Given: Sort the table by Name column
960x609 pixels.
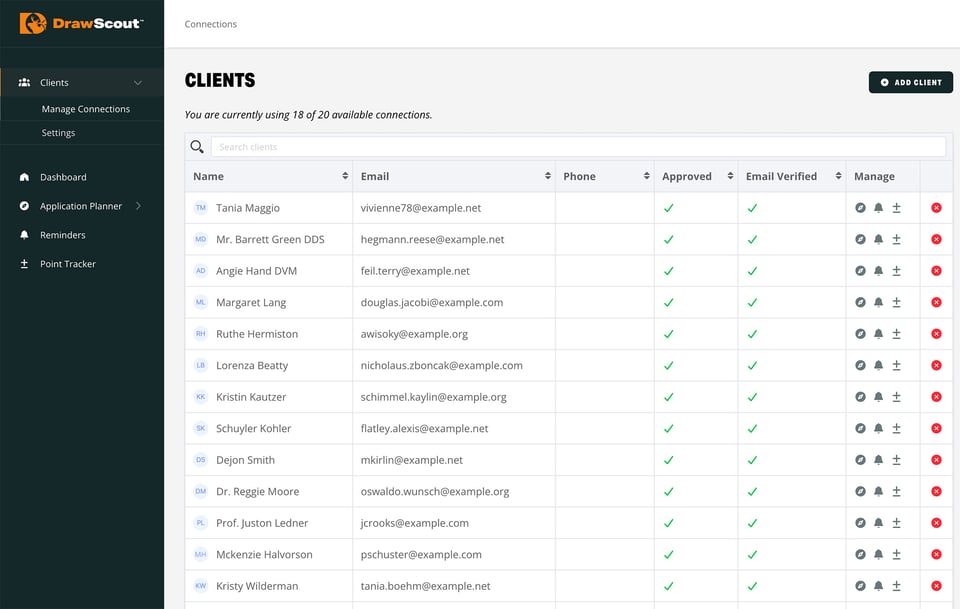Looking at the screenshot, I should pos(344,176).
